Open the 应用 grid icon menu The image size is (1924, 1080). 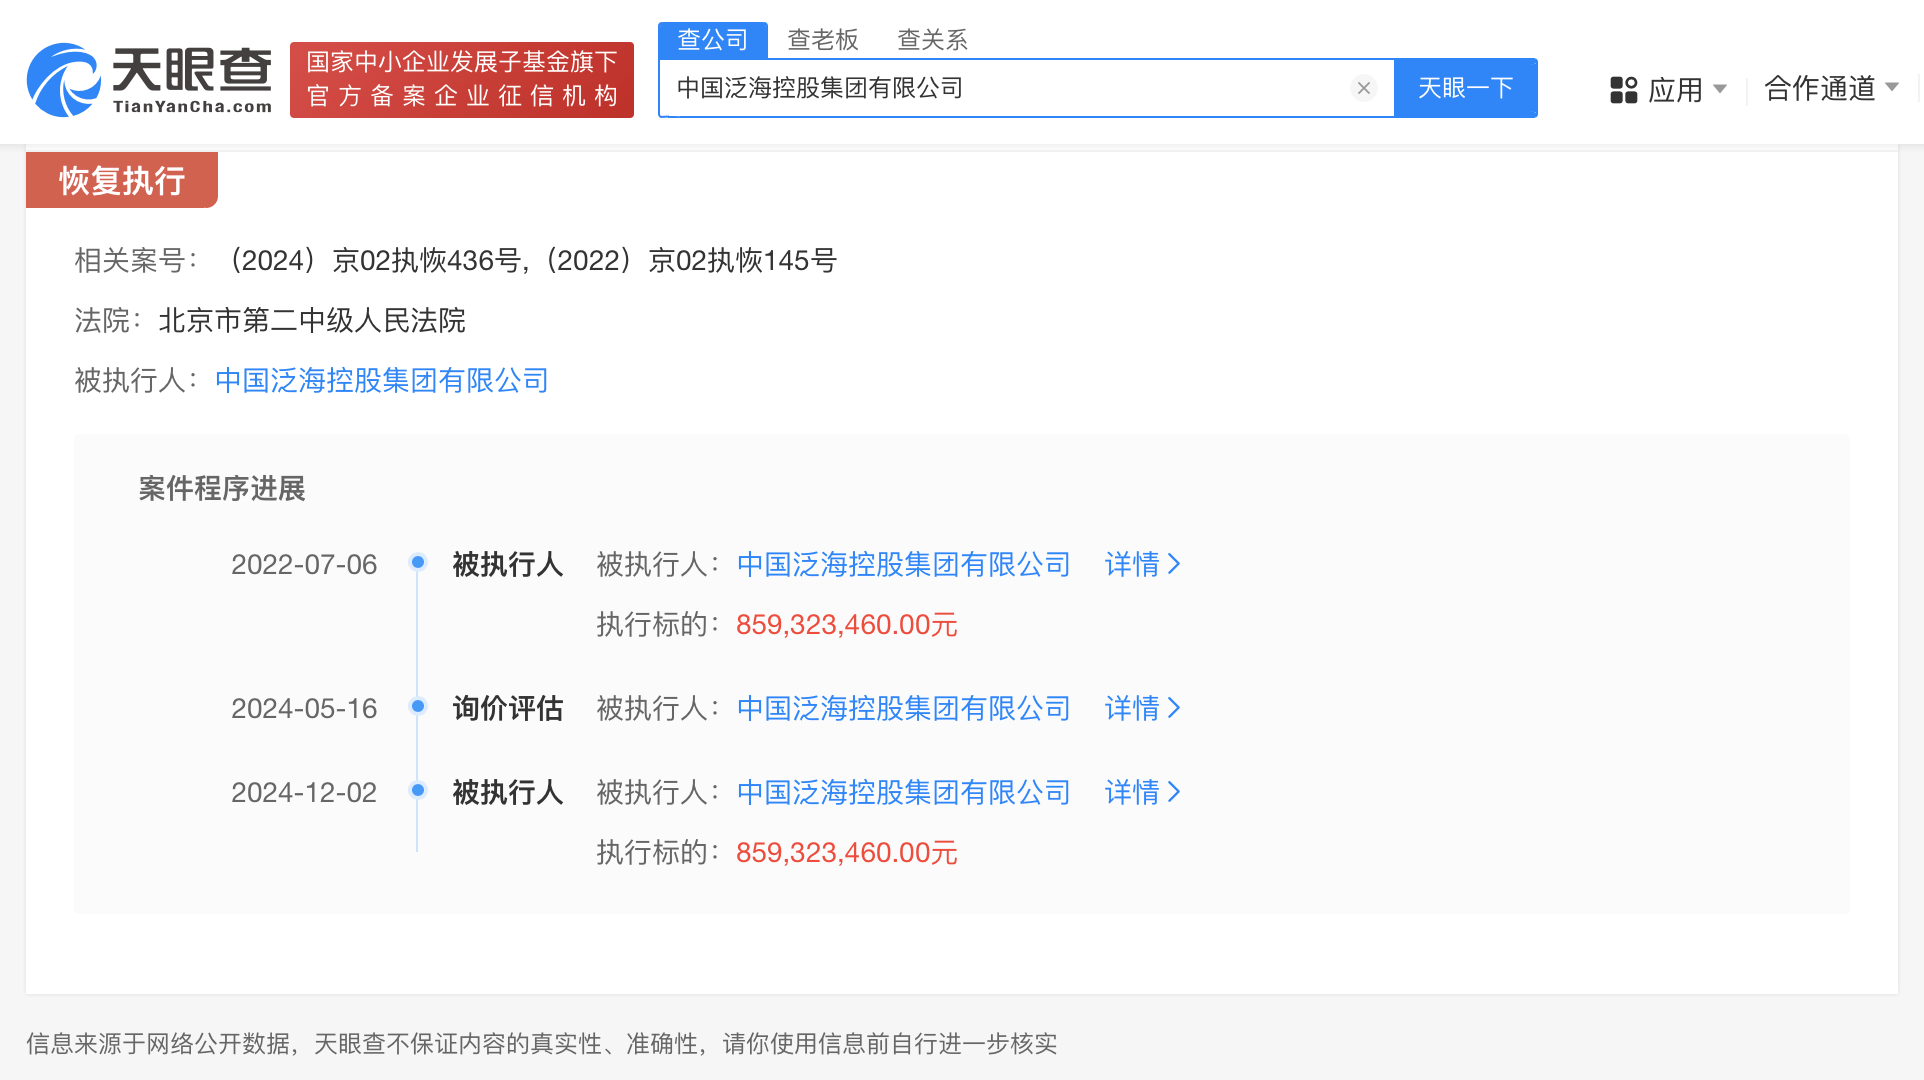[x=1624, y=90]
